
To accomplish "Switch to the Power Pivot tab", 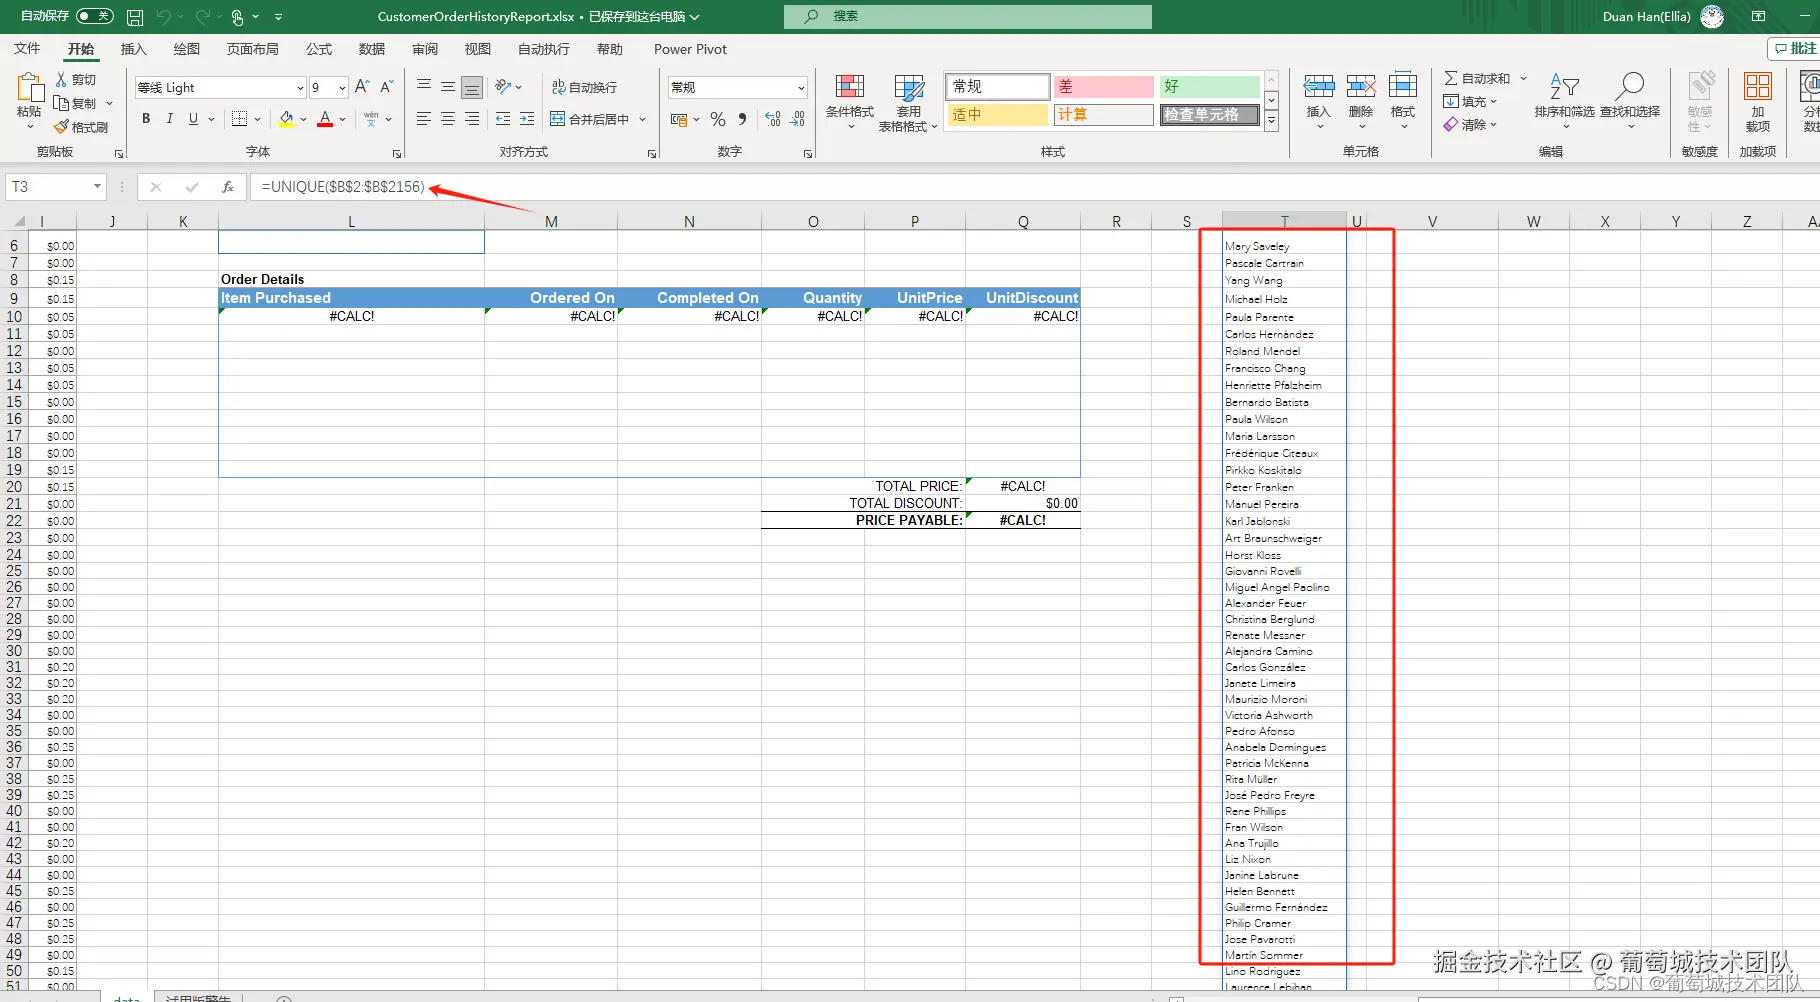I will (x=690, y=49).
